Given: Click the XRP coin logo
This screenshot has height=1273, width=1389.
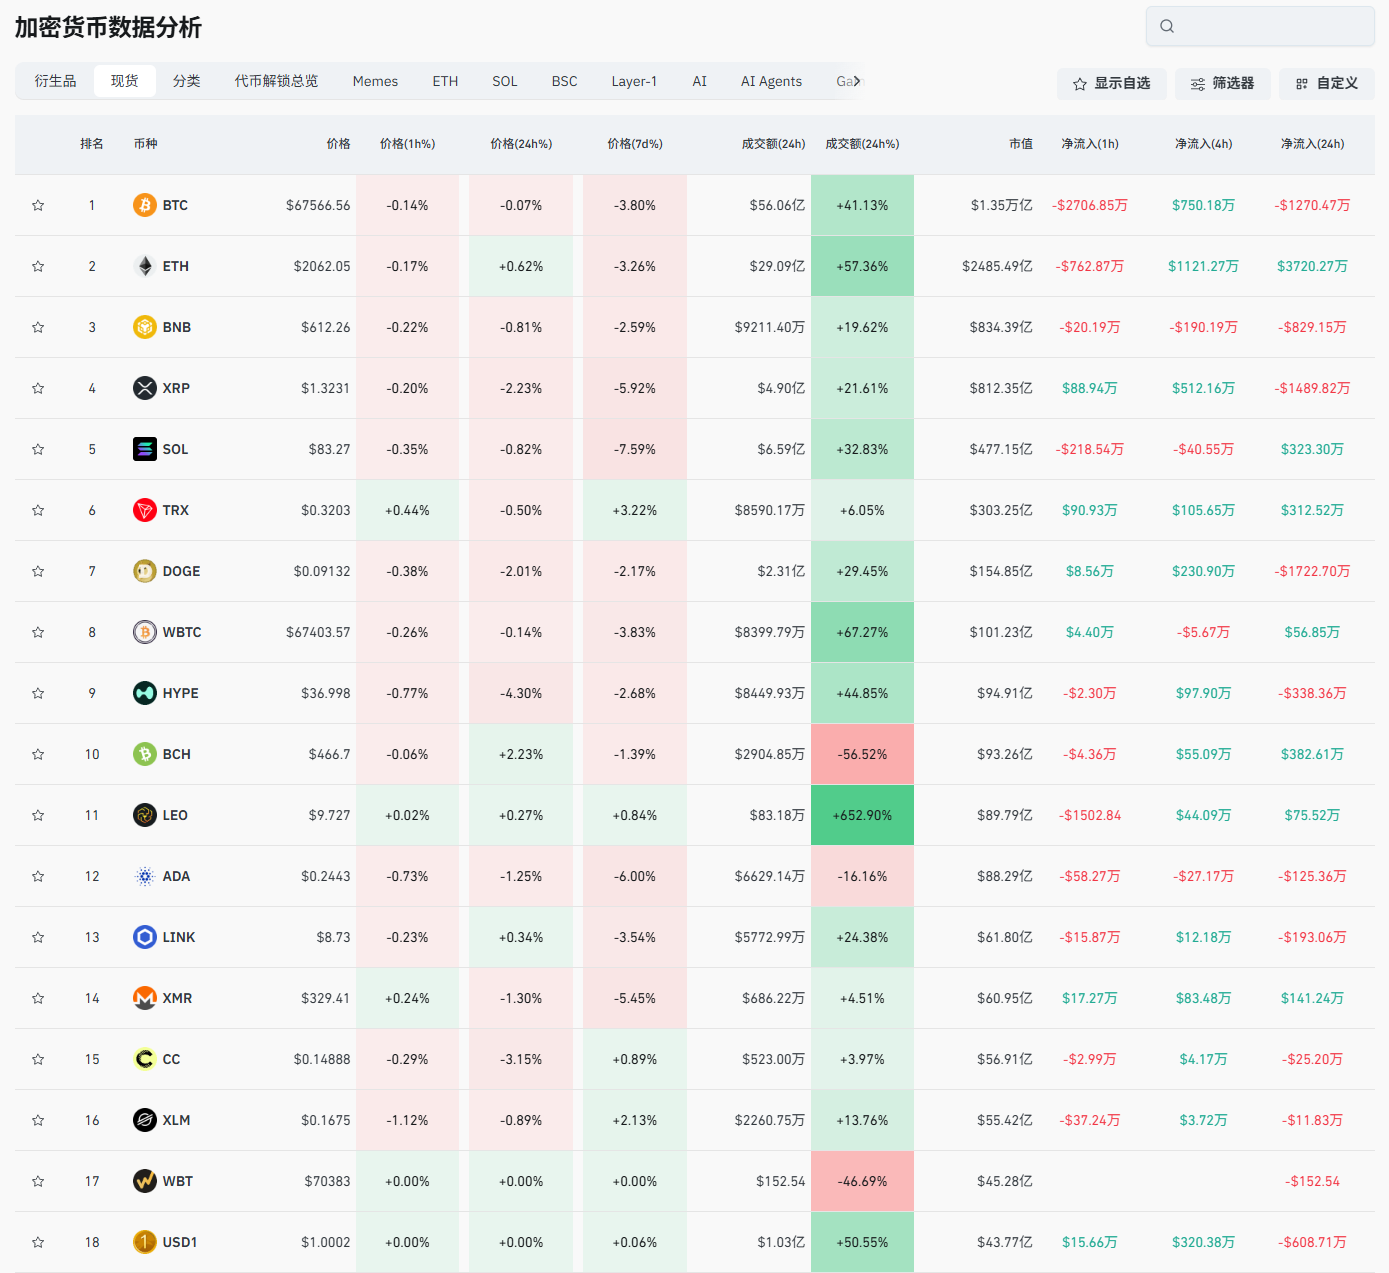Looking at the screenshot, I should (145, 388).
